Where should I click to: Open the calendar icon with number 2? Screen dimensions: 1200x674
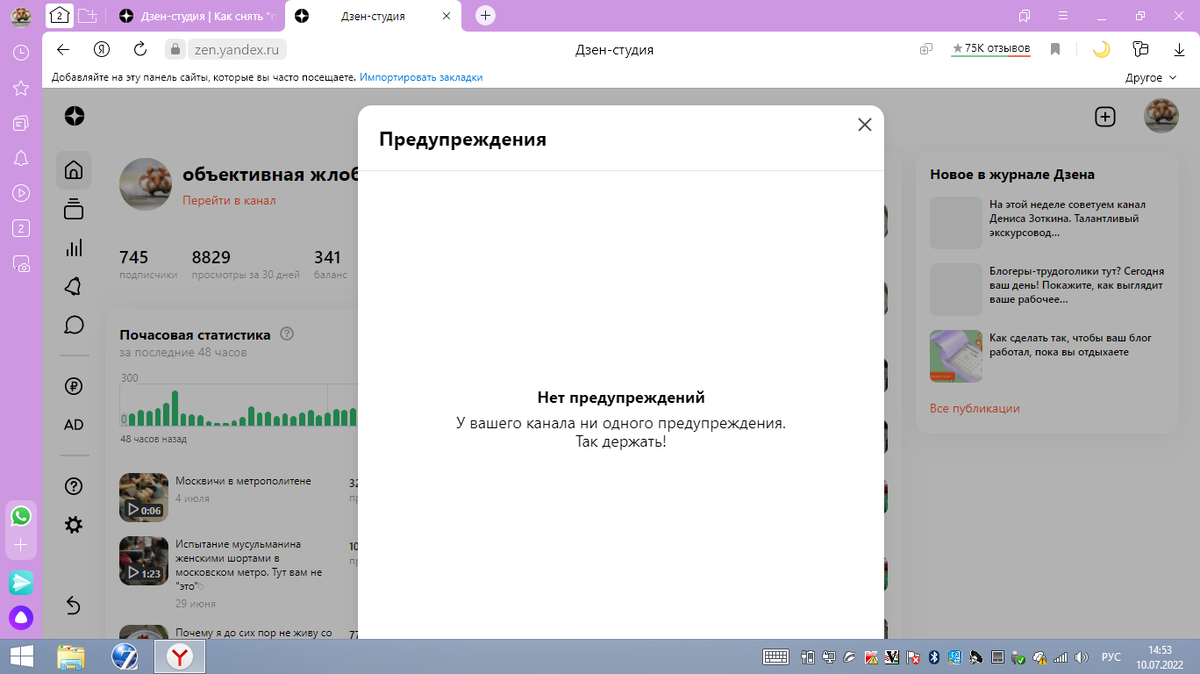[20, 228]
